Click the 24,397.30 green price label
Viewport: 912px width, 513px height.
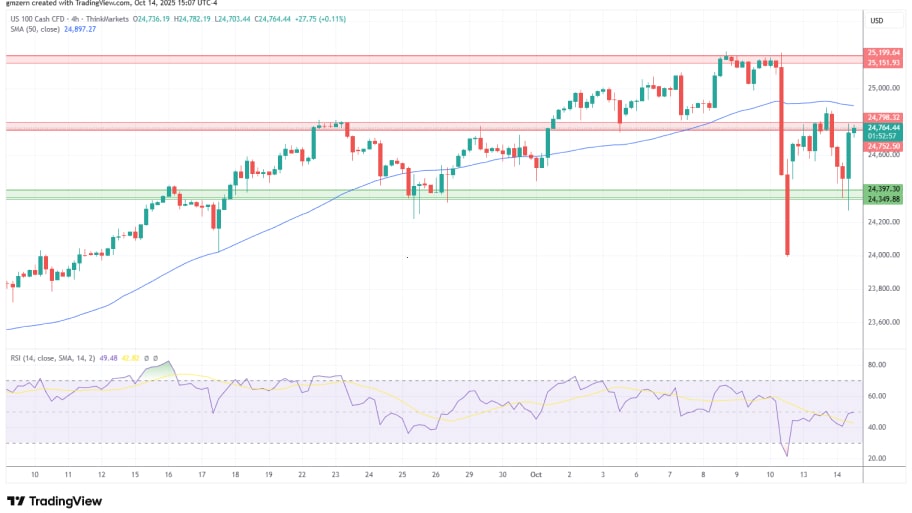[884, 188]
